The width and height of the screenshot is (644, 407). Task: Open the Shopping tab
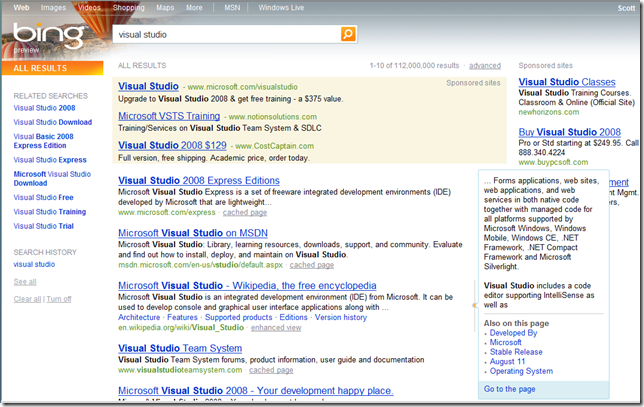(129, 7)
